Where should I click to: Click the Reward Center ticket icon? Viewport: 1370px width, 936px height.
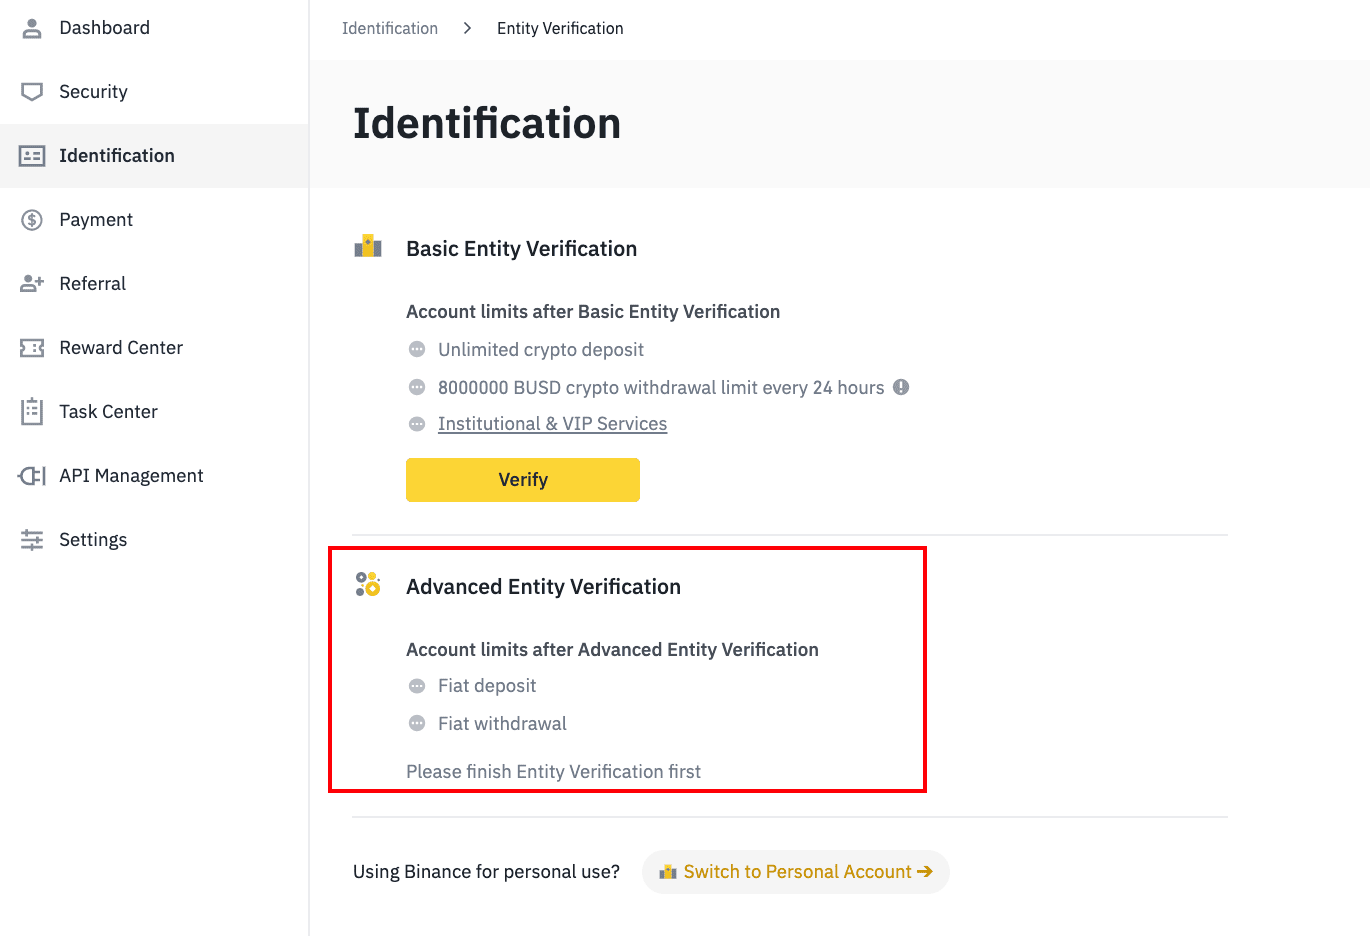[32, 348]
